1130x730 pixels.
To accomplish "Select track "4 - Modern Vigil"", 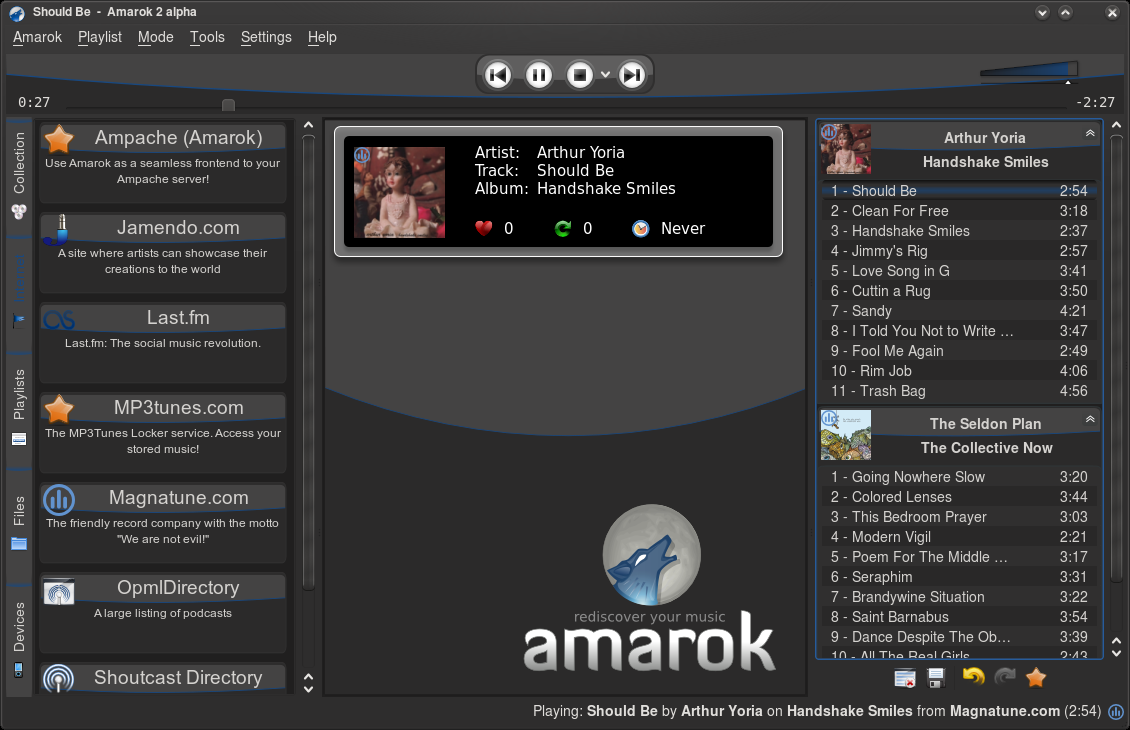I will tap(958, 537).
